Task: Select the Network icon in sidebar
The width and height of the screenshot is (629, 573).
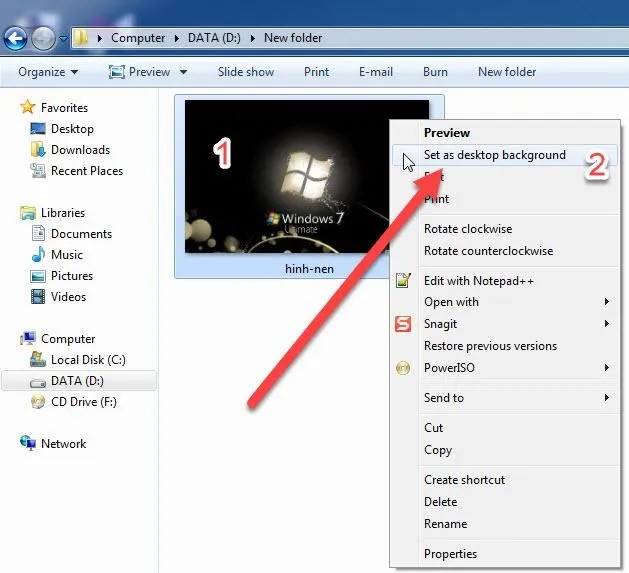Action: pyautogui.click(x=28, y=444)
